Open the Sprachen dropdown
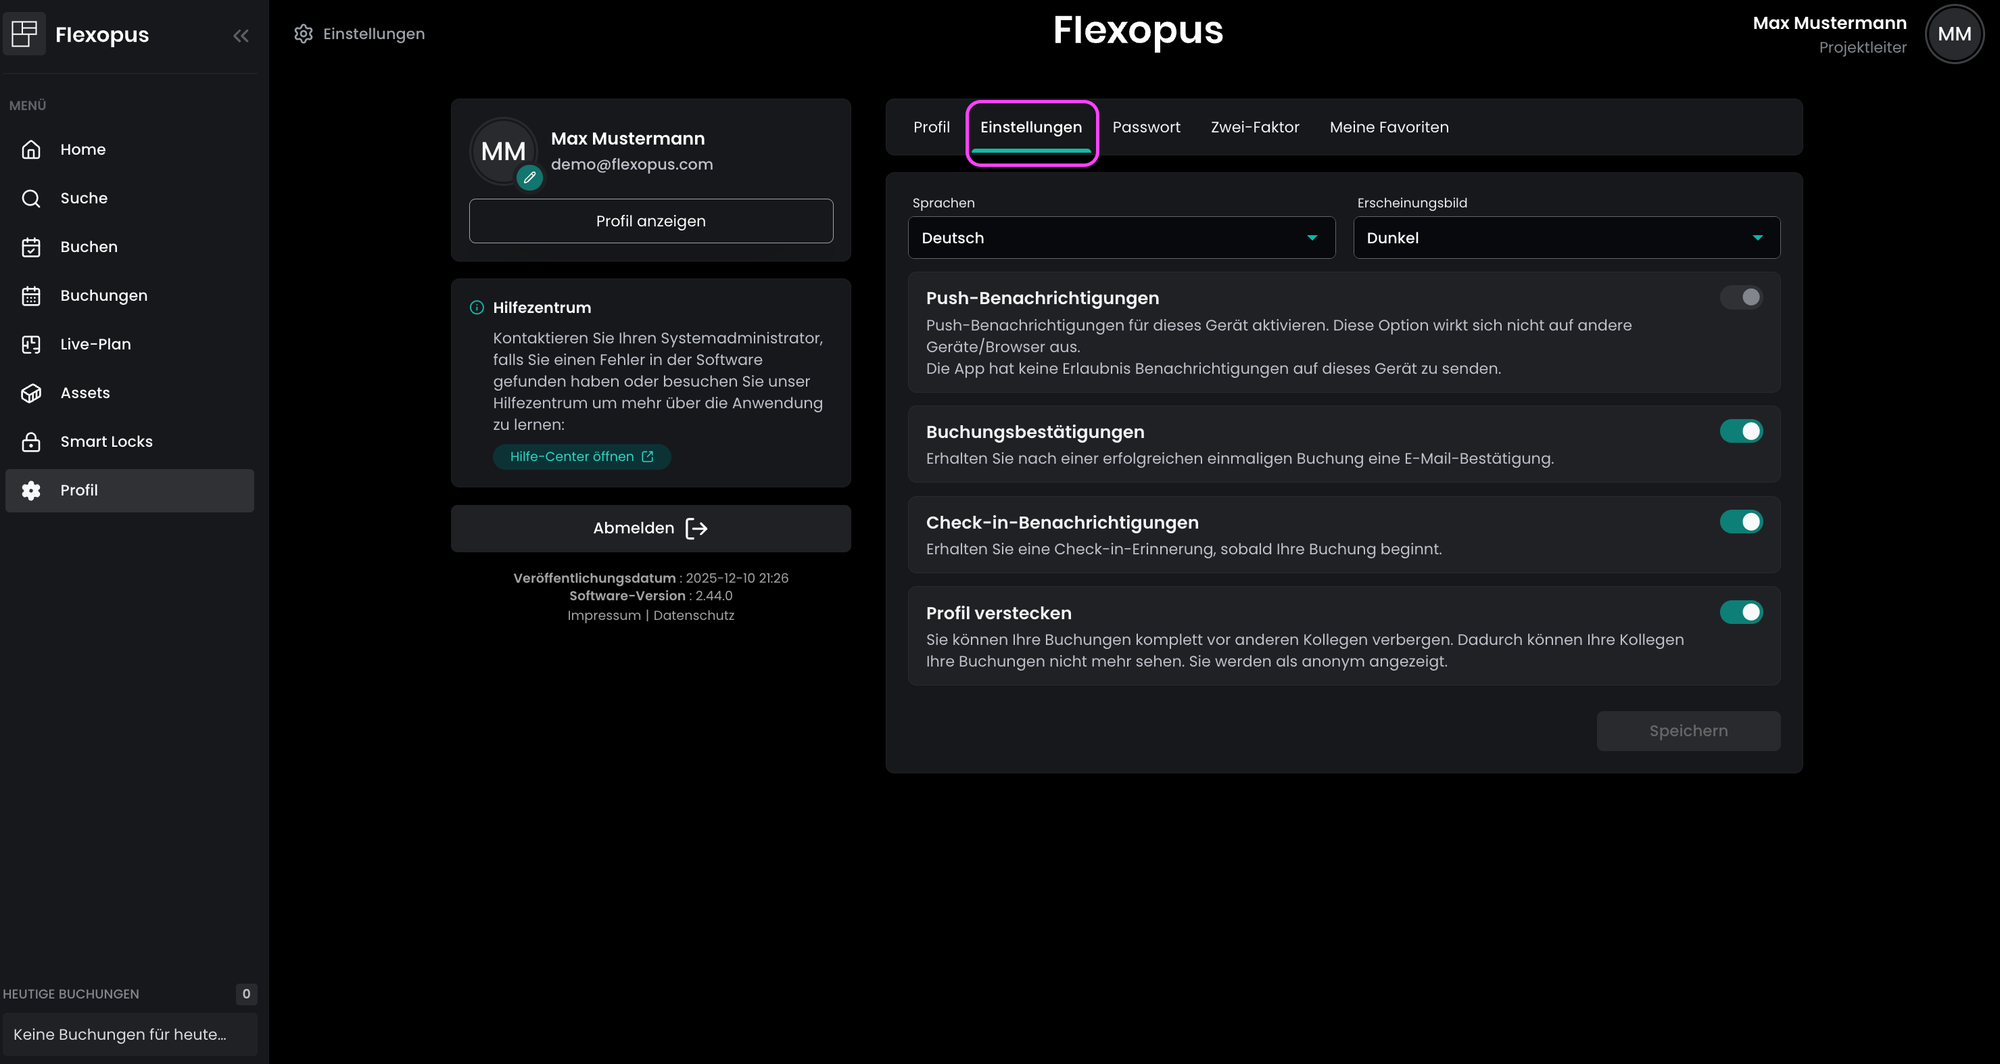 [x=1121, y=238]
